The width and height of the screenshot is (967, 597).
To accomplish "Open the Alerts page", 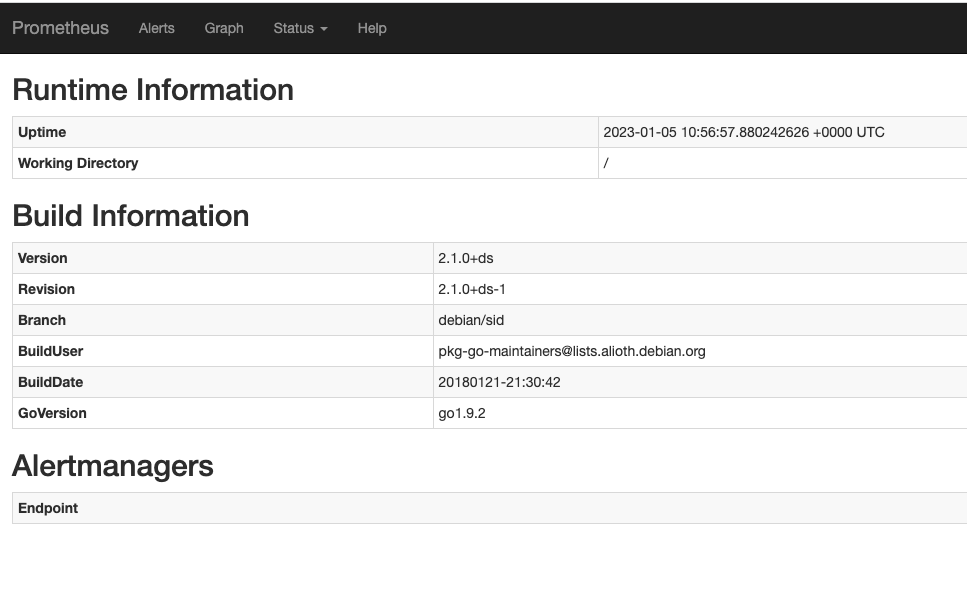I will (x=156, y=28).
